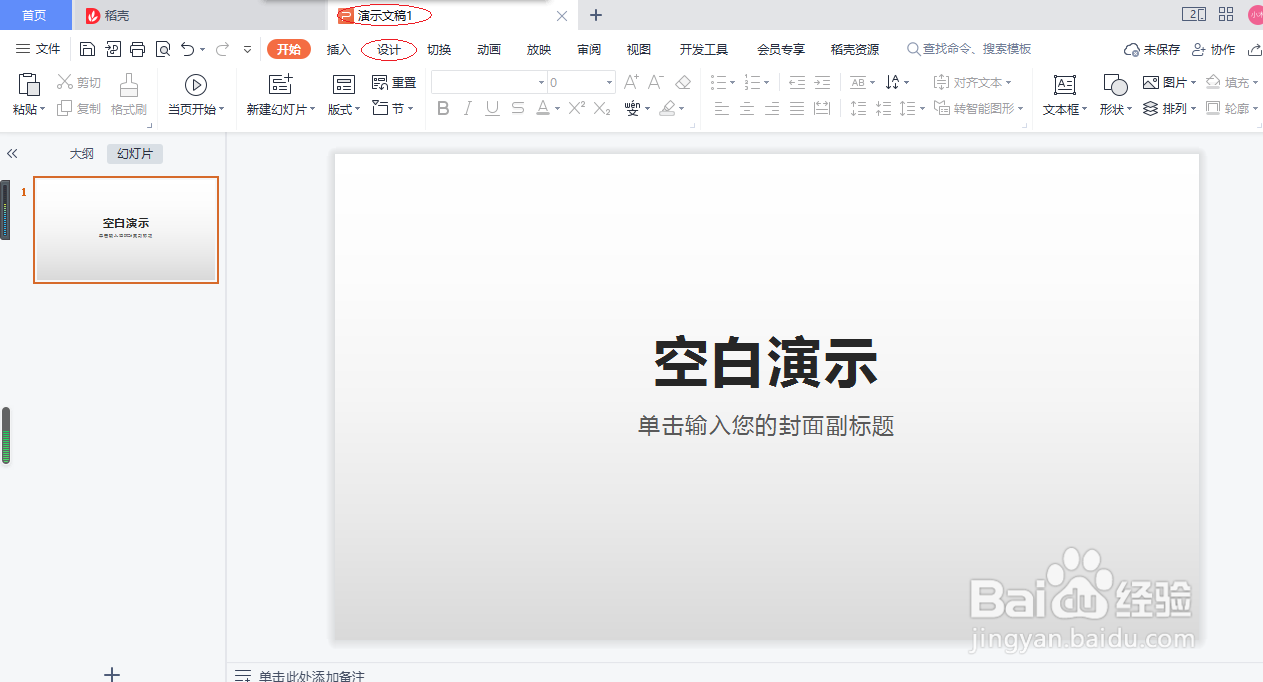Expand the numbered list dropdown
The height and width of the screenshot is (682, 1263).
coord(767,83)
